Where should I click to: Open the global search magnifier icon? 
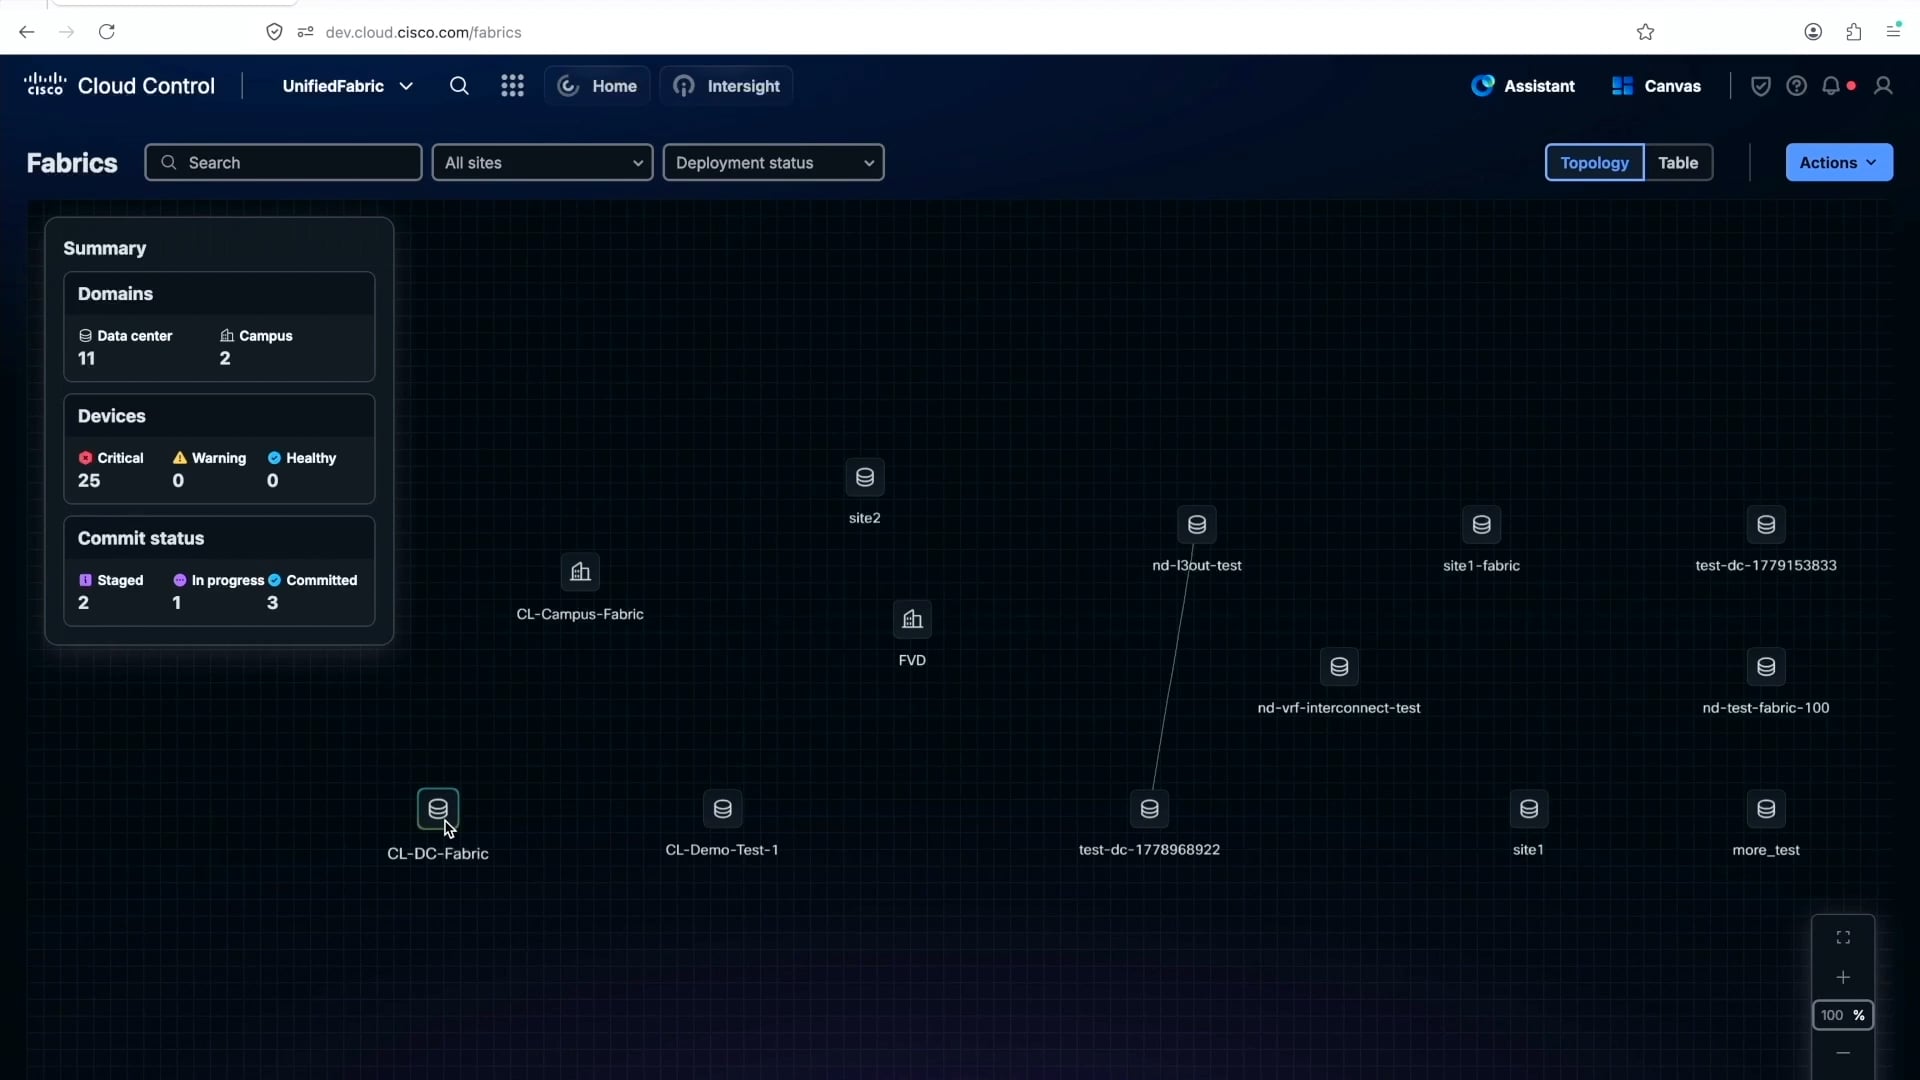coord(459,86)
